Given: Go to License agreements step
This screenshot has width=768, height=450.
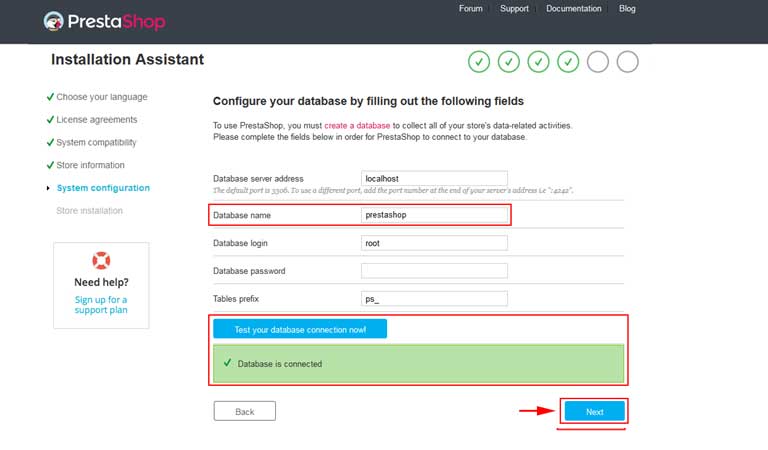Looking at the screenshot, I should tap(97, 119).
